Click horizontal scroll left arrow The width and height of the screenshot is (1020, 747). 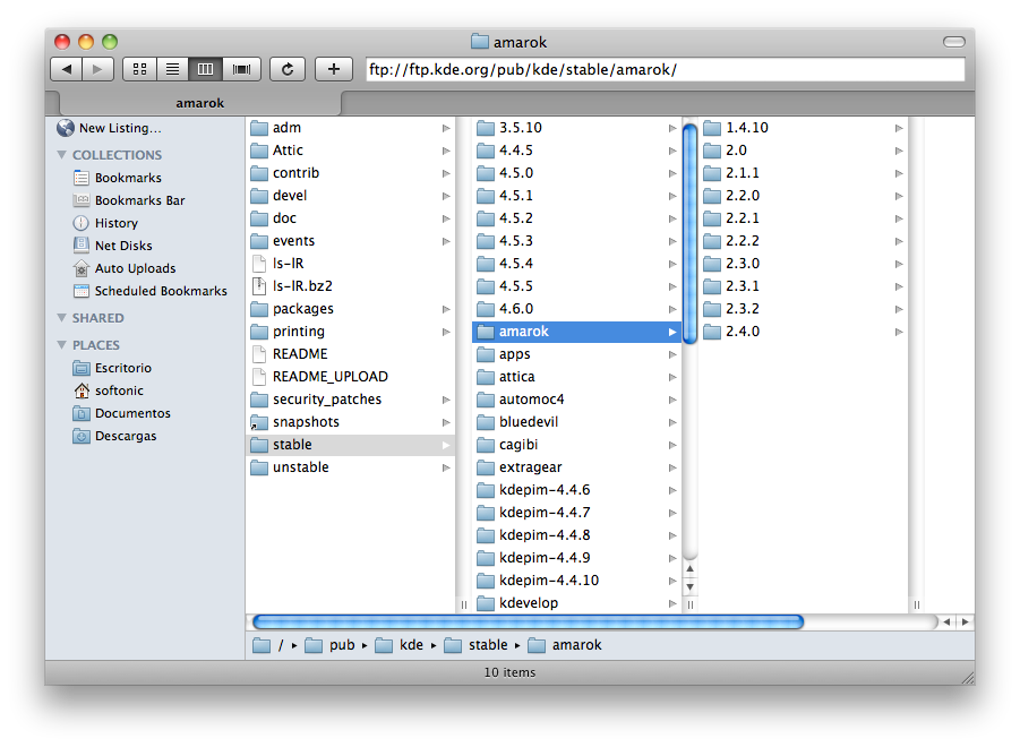point(947,622)
